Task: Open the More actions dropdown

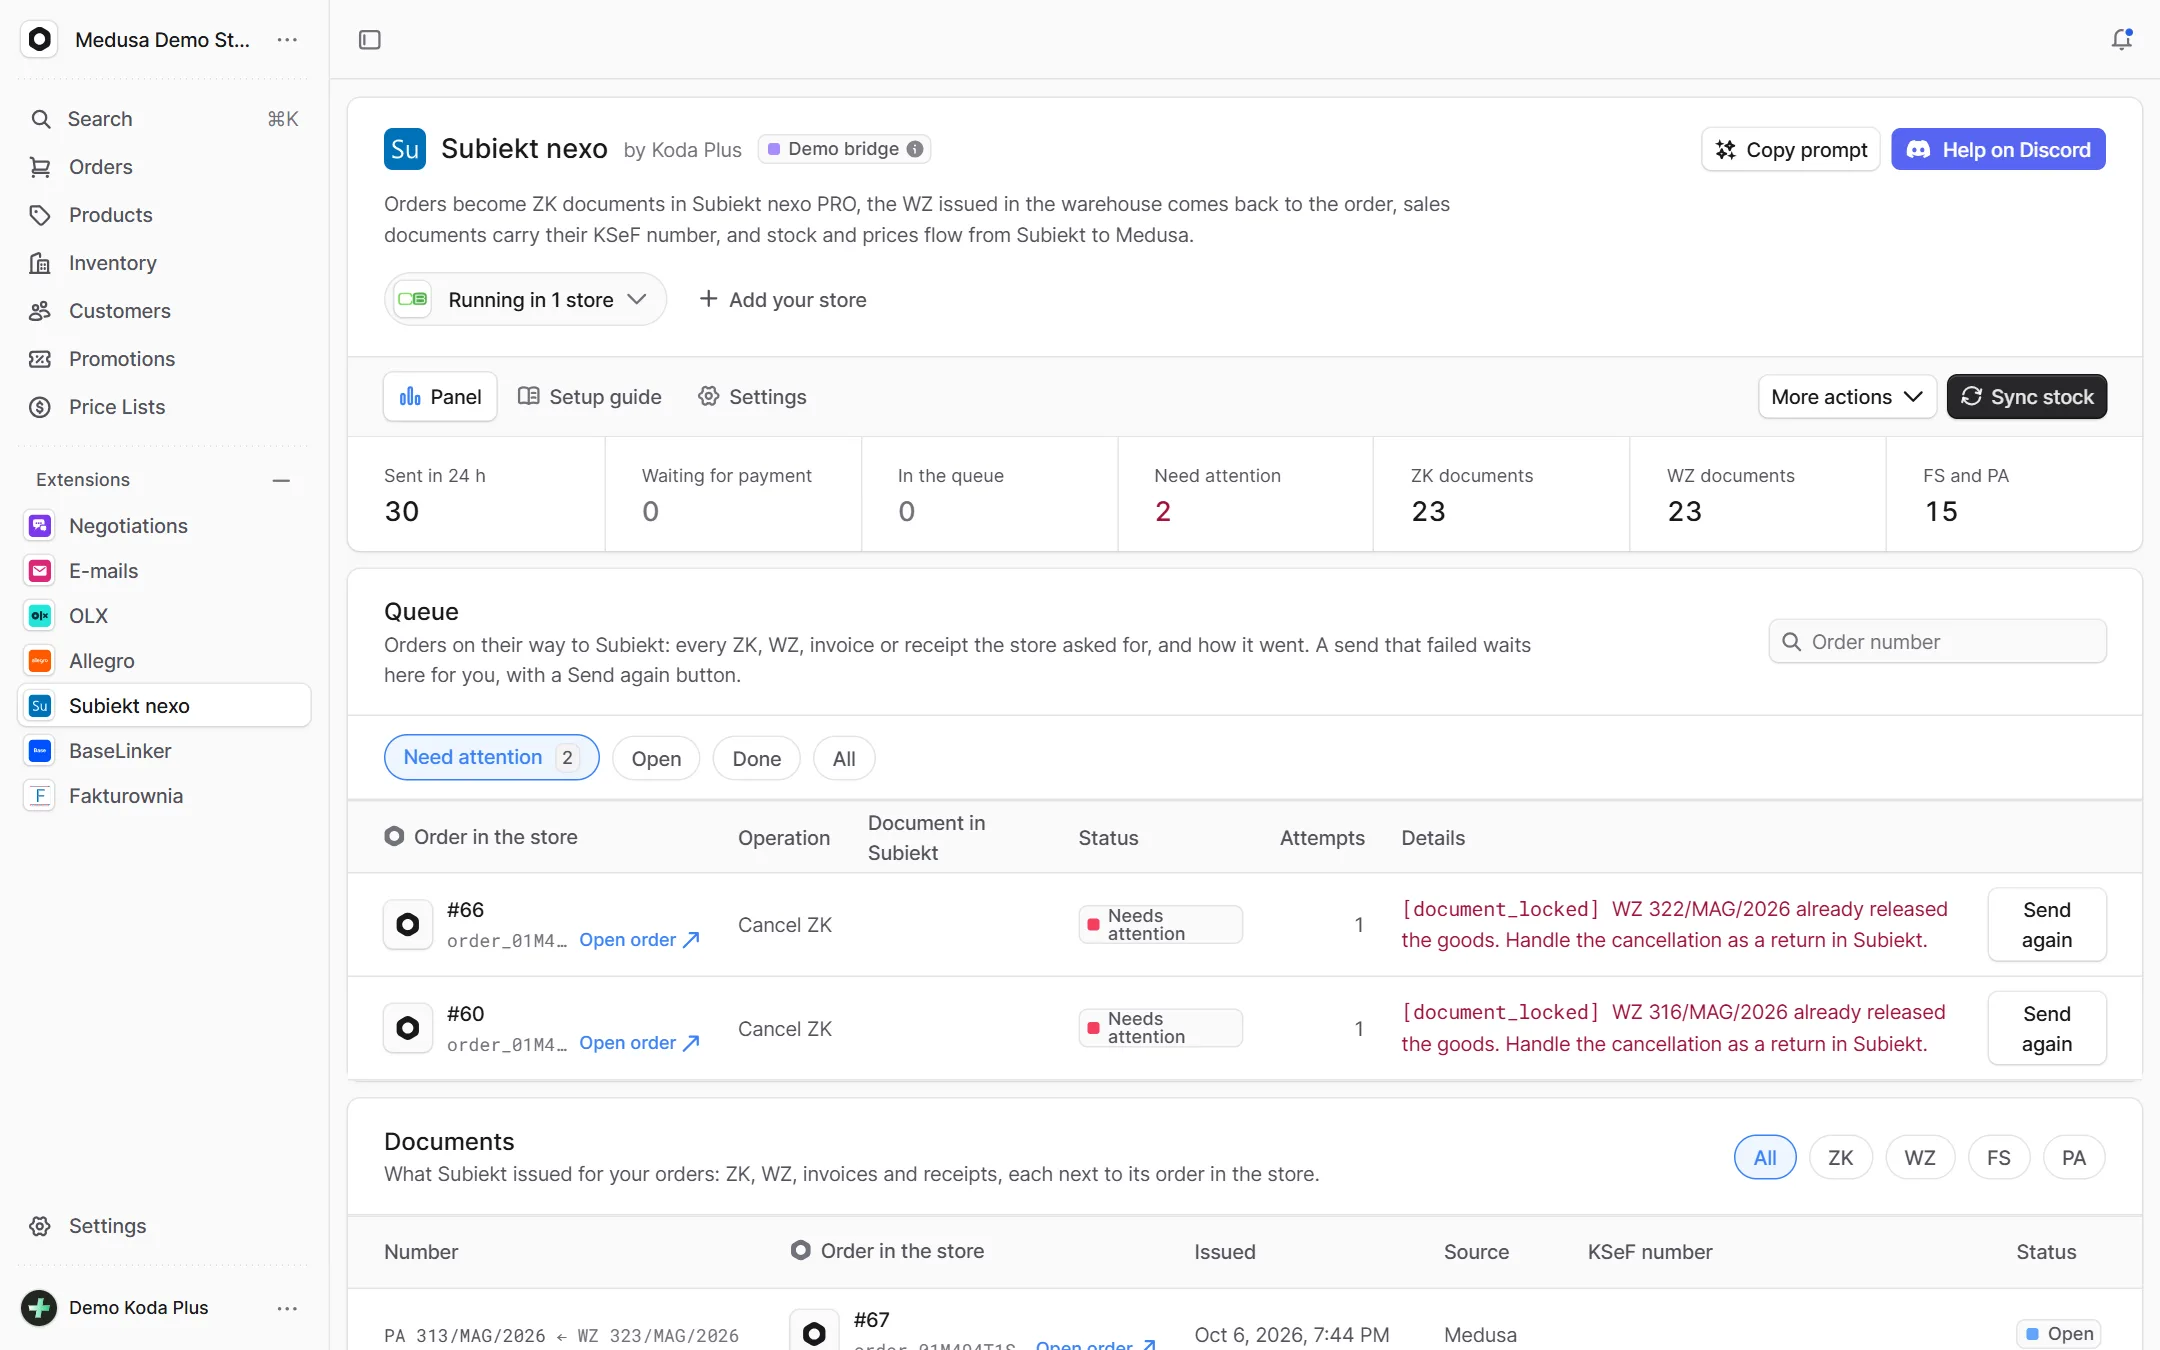Action: click(1847, 397)
